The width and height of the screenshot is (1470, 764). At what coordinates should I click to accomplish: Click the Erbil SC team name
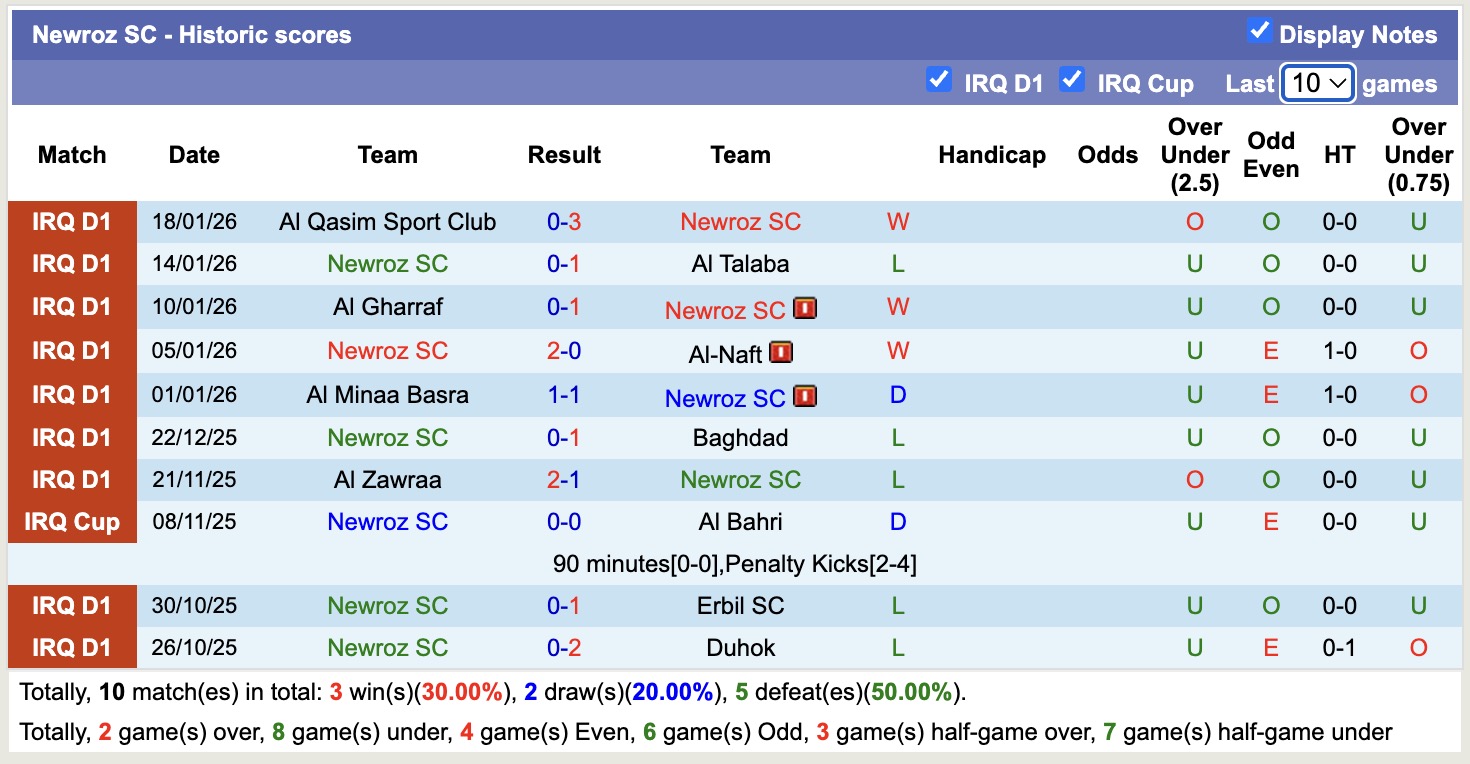click(x=740, y=606)
